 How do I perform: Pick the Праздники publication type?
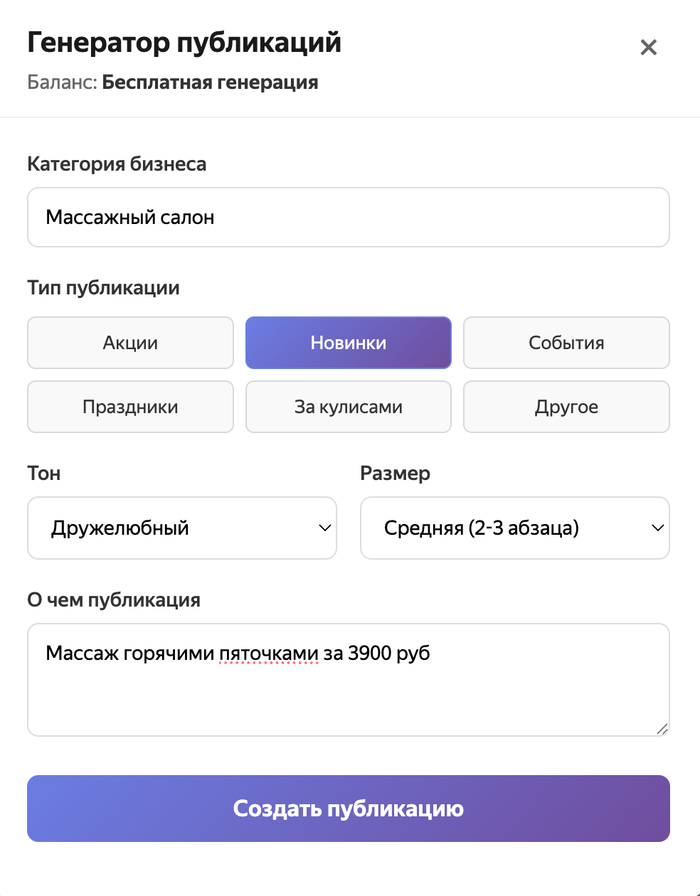point(130,407)
